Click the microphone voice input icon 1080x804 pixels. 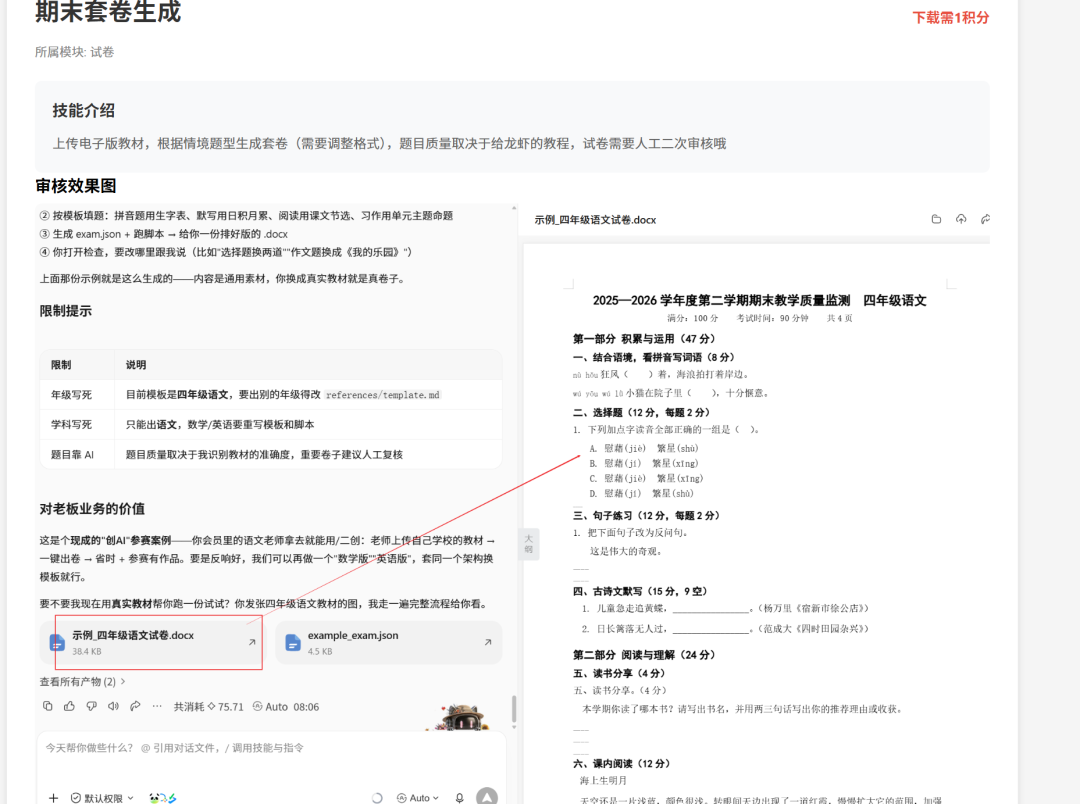pos(459,798)
